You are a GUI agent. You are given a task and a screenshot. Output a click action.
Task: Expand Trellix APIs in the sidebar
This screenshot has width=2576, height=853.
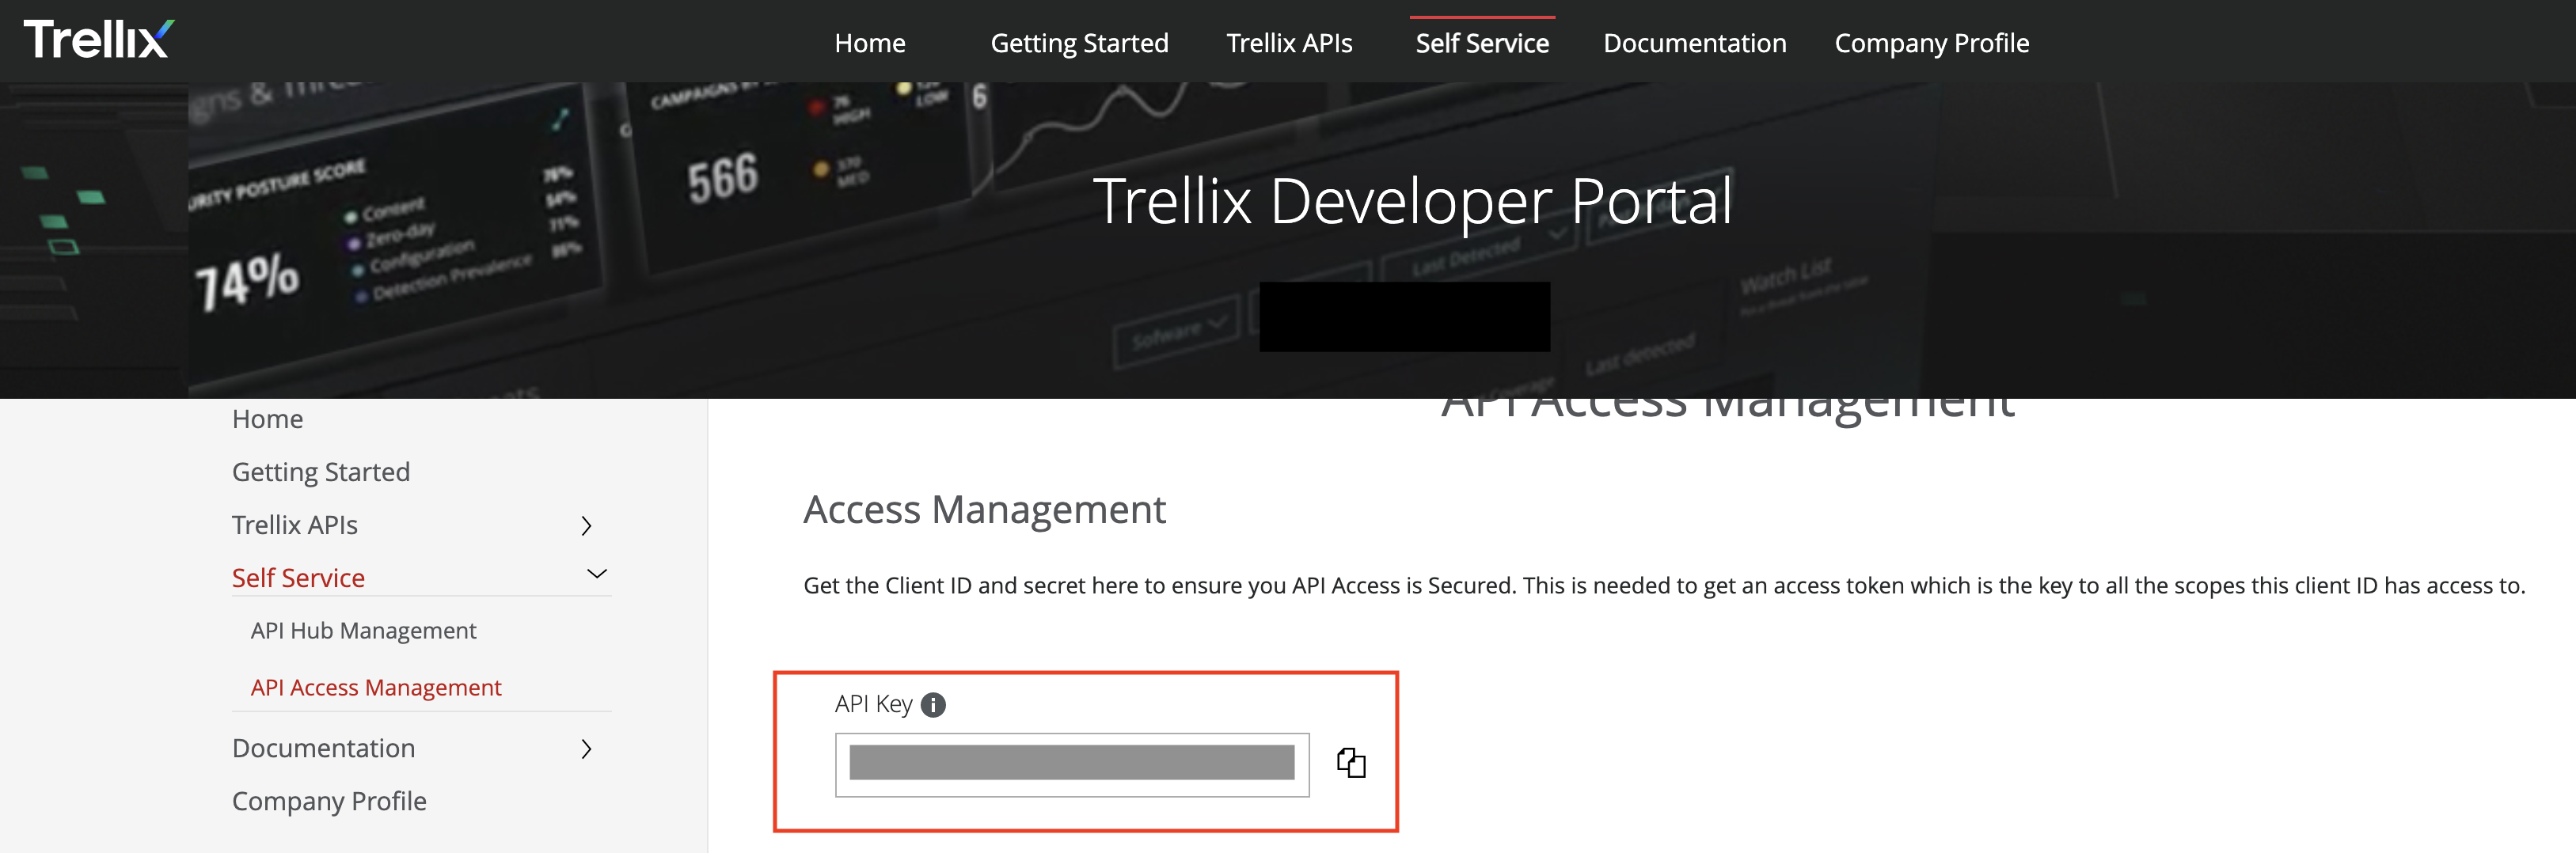click(587, 526)
